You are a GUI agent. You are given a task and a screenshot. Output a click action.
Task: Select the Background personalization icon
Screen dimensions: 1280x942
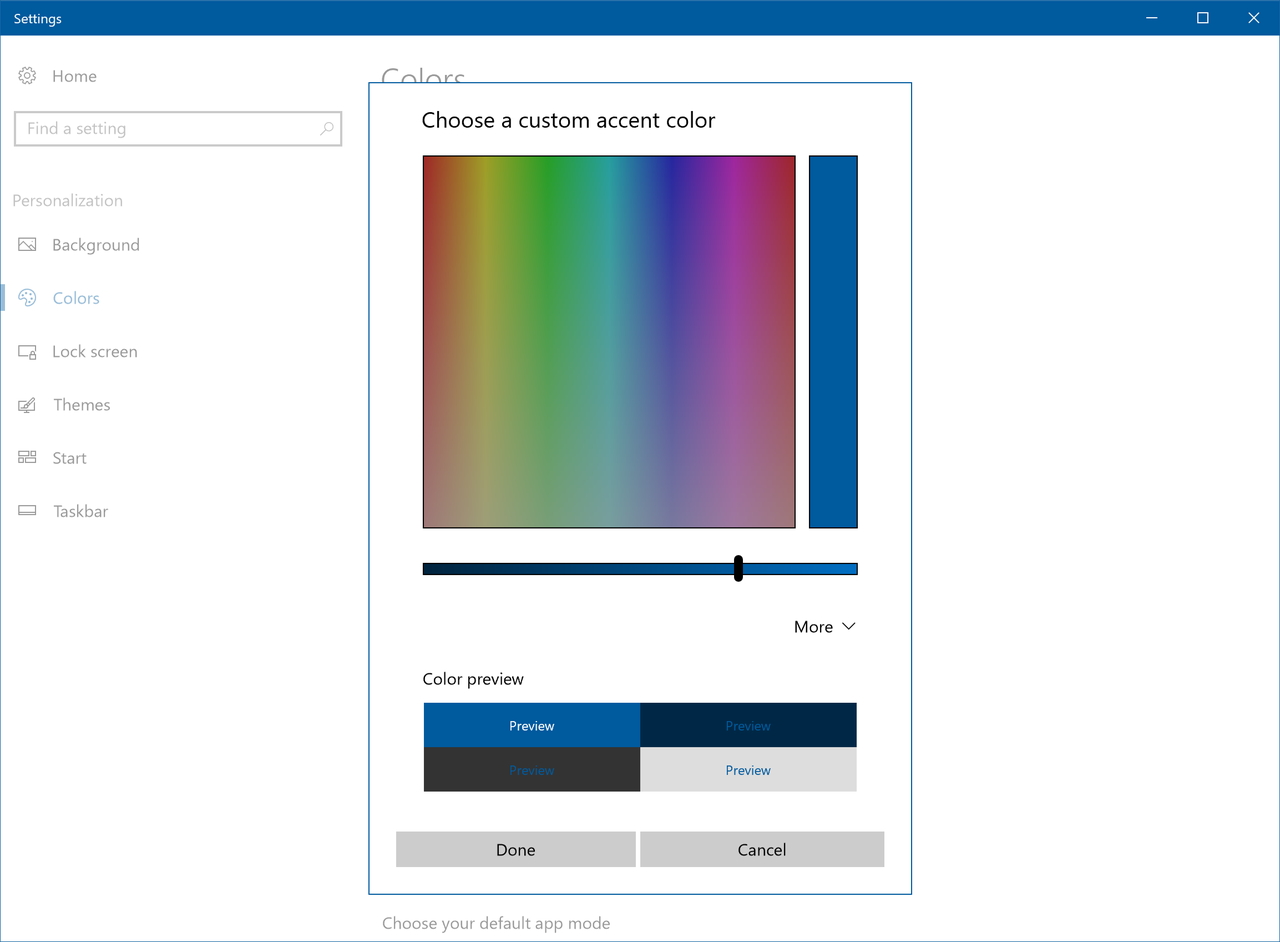(x=25, y=244)
